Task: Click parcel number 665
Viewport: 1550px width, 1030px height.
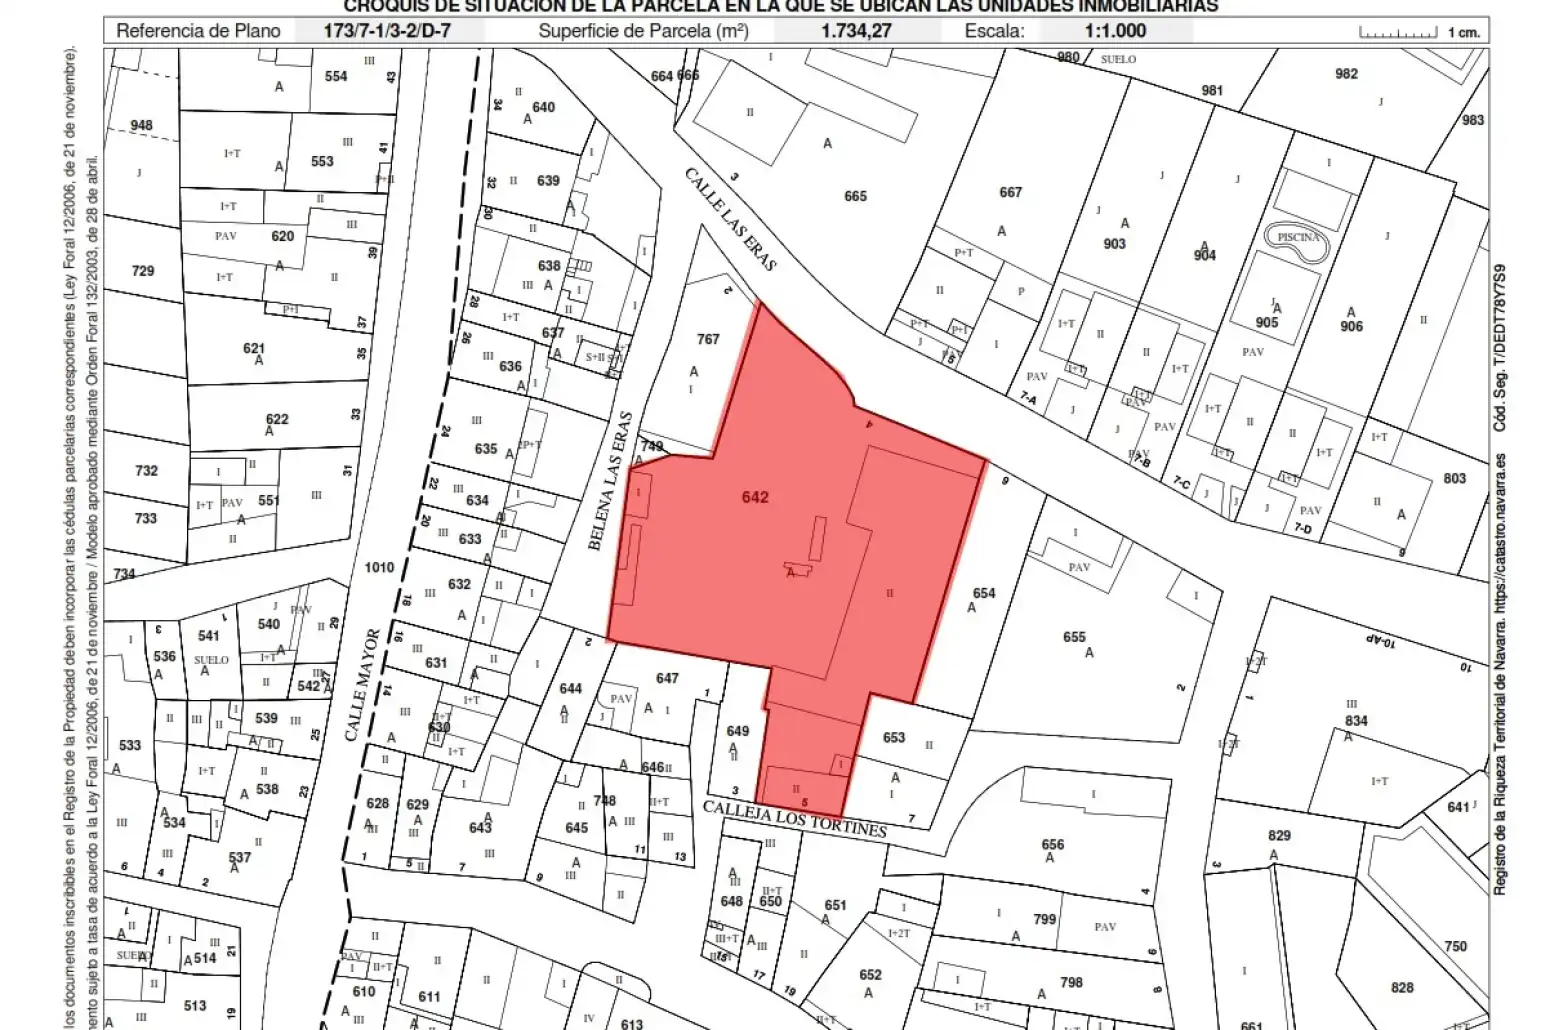Action: [855, 196]
